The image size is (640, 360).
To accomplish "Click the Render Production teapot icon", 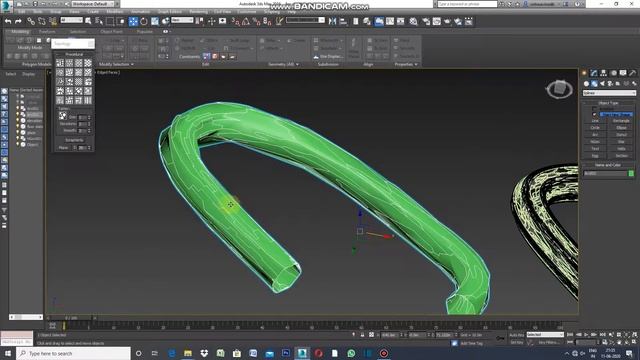I will click(x=447, y=21).
